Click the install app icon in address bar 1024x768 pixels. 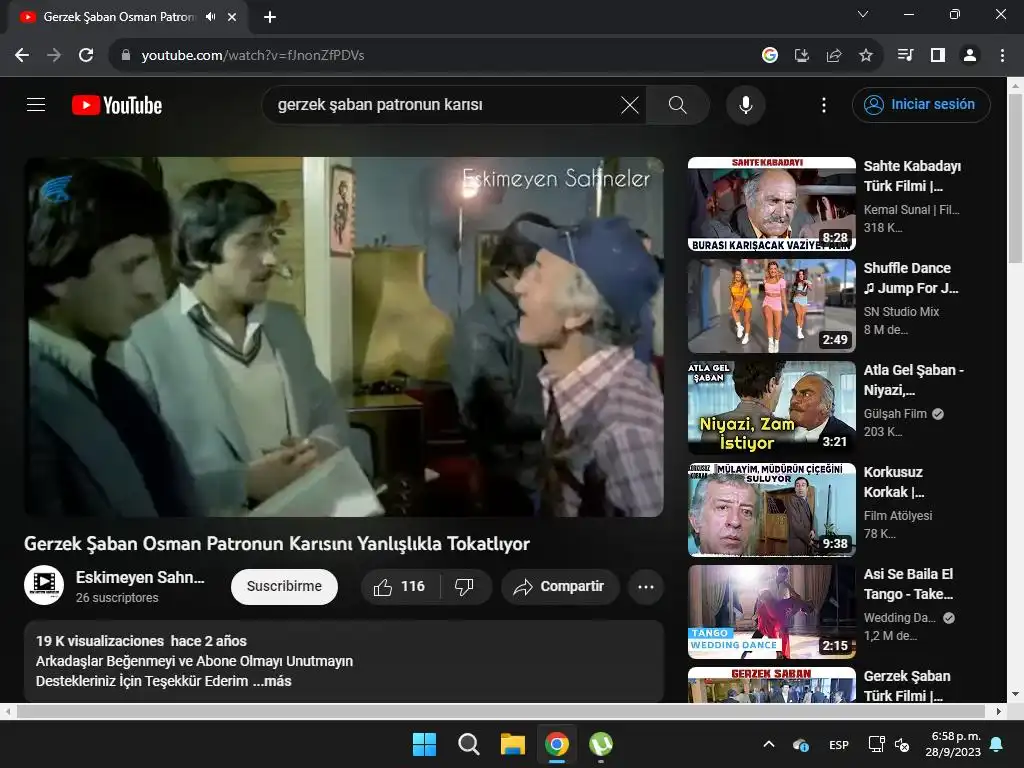coord(801,55)
